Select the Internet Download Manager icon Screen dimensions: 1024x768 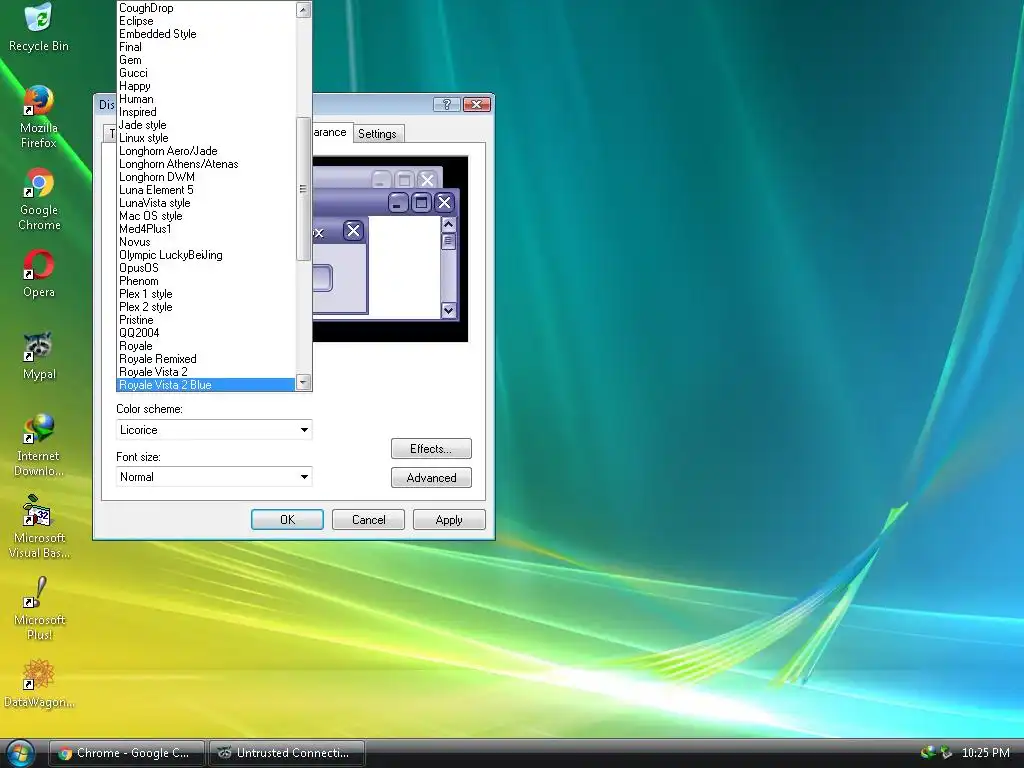[39, 445]
